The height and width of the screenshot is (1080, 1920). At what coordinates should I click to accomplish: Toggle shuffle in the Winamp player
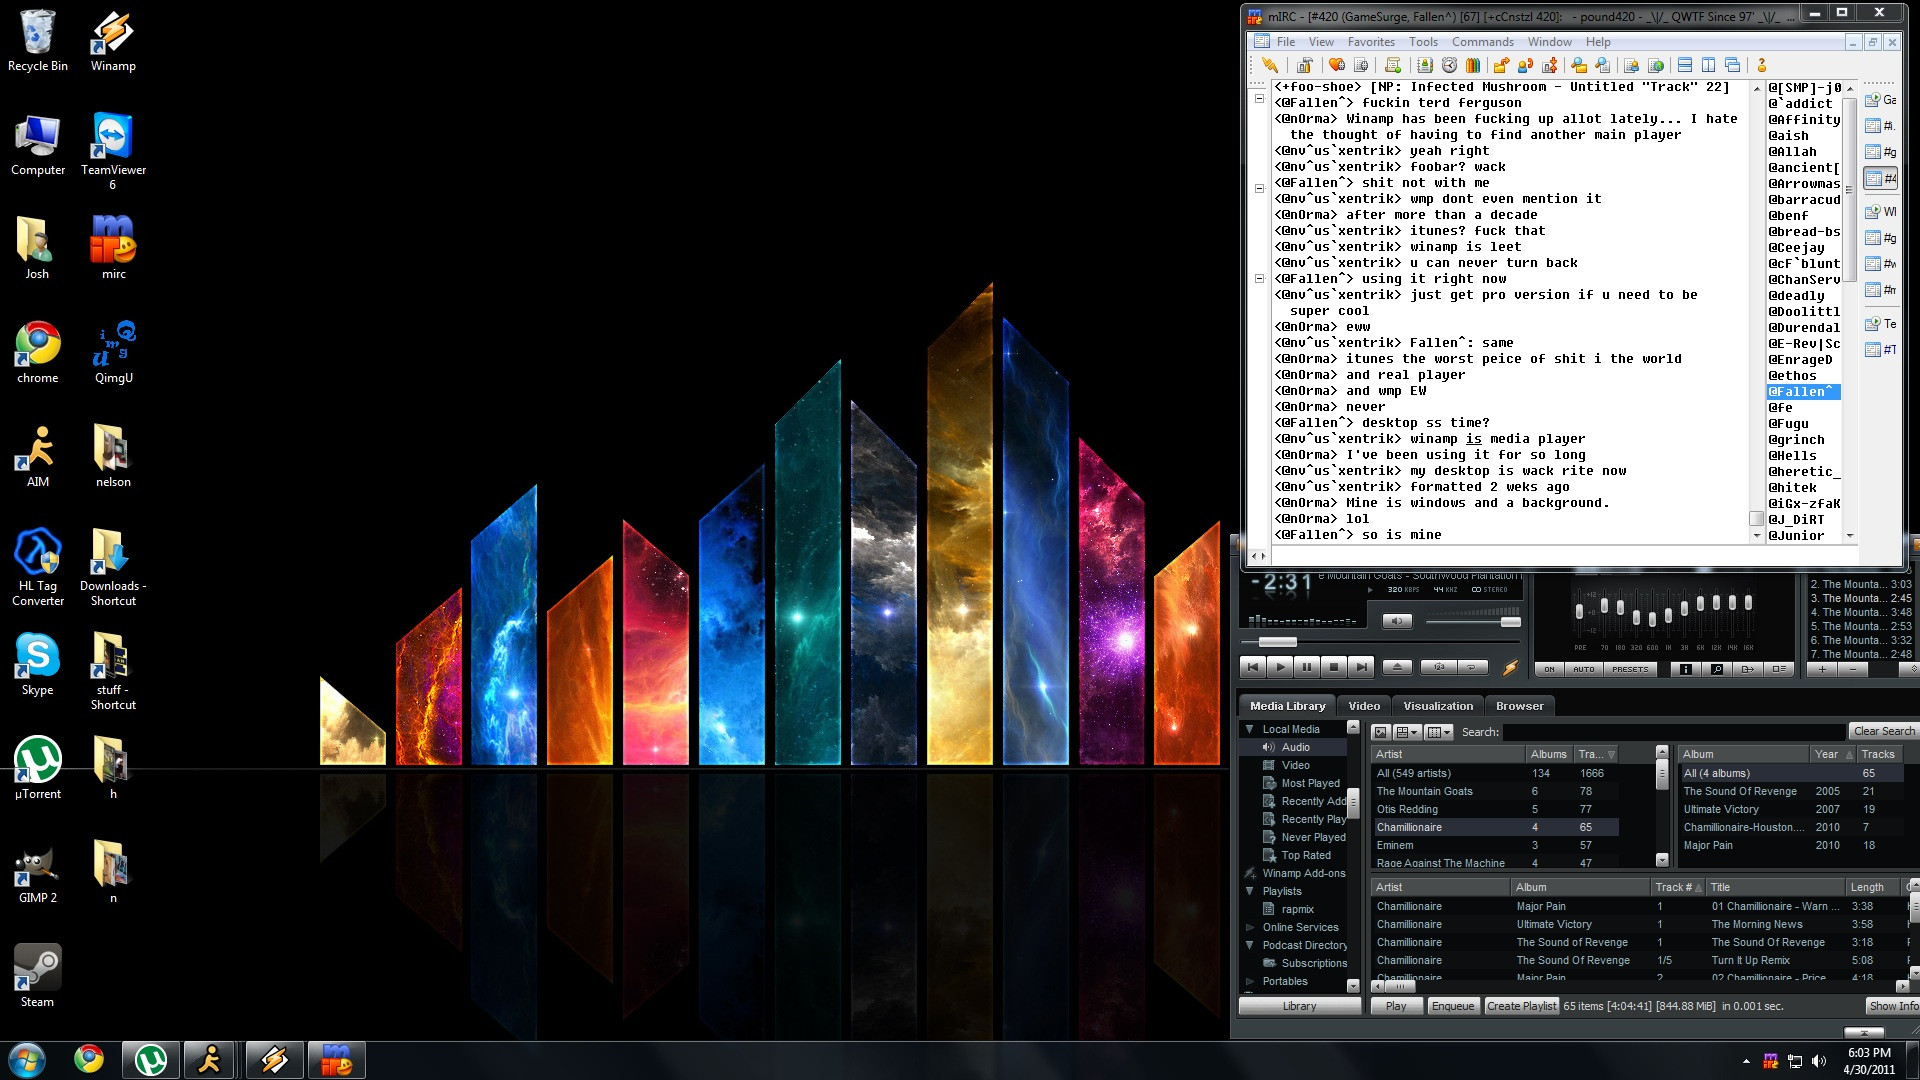(1439, 667)
